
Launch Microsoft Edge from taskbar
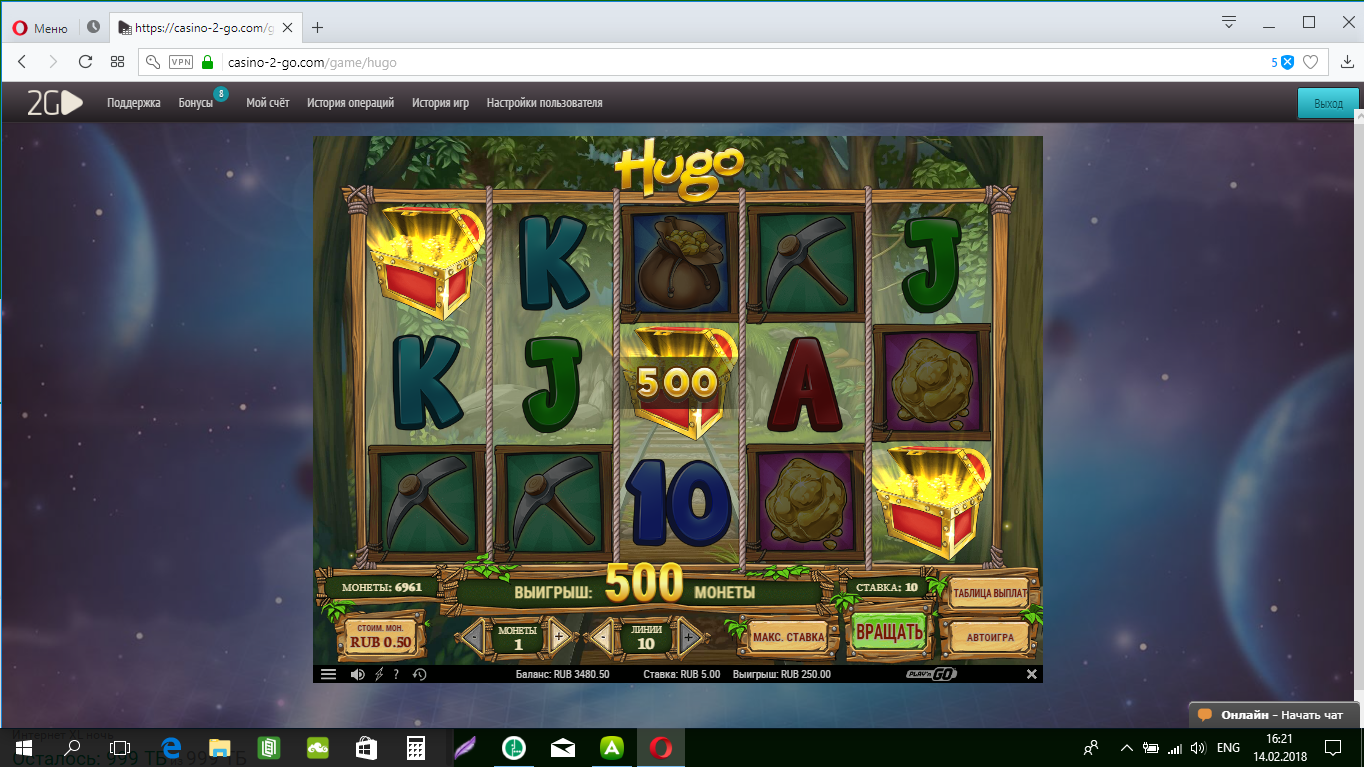(x=170, y=747)
